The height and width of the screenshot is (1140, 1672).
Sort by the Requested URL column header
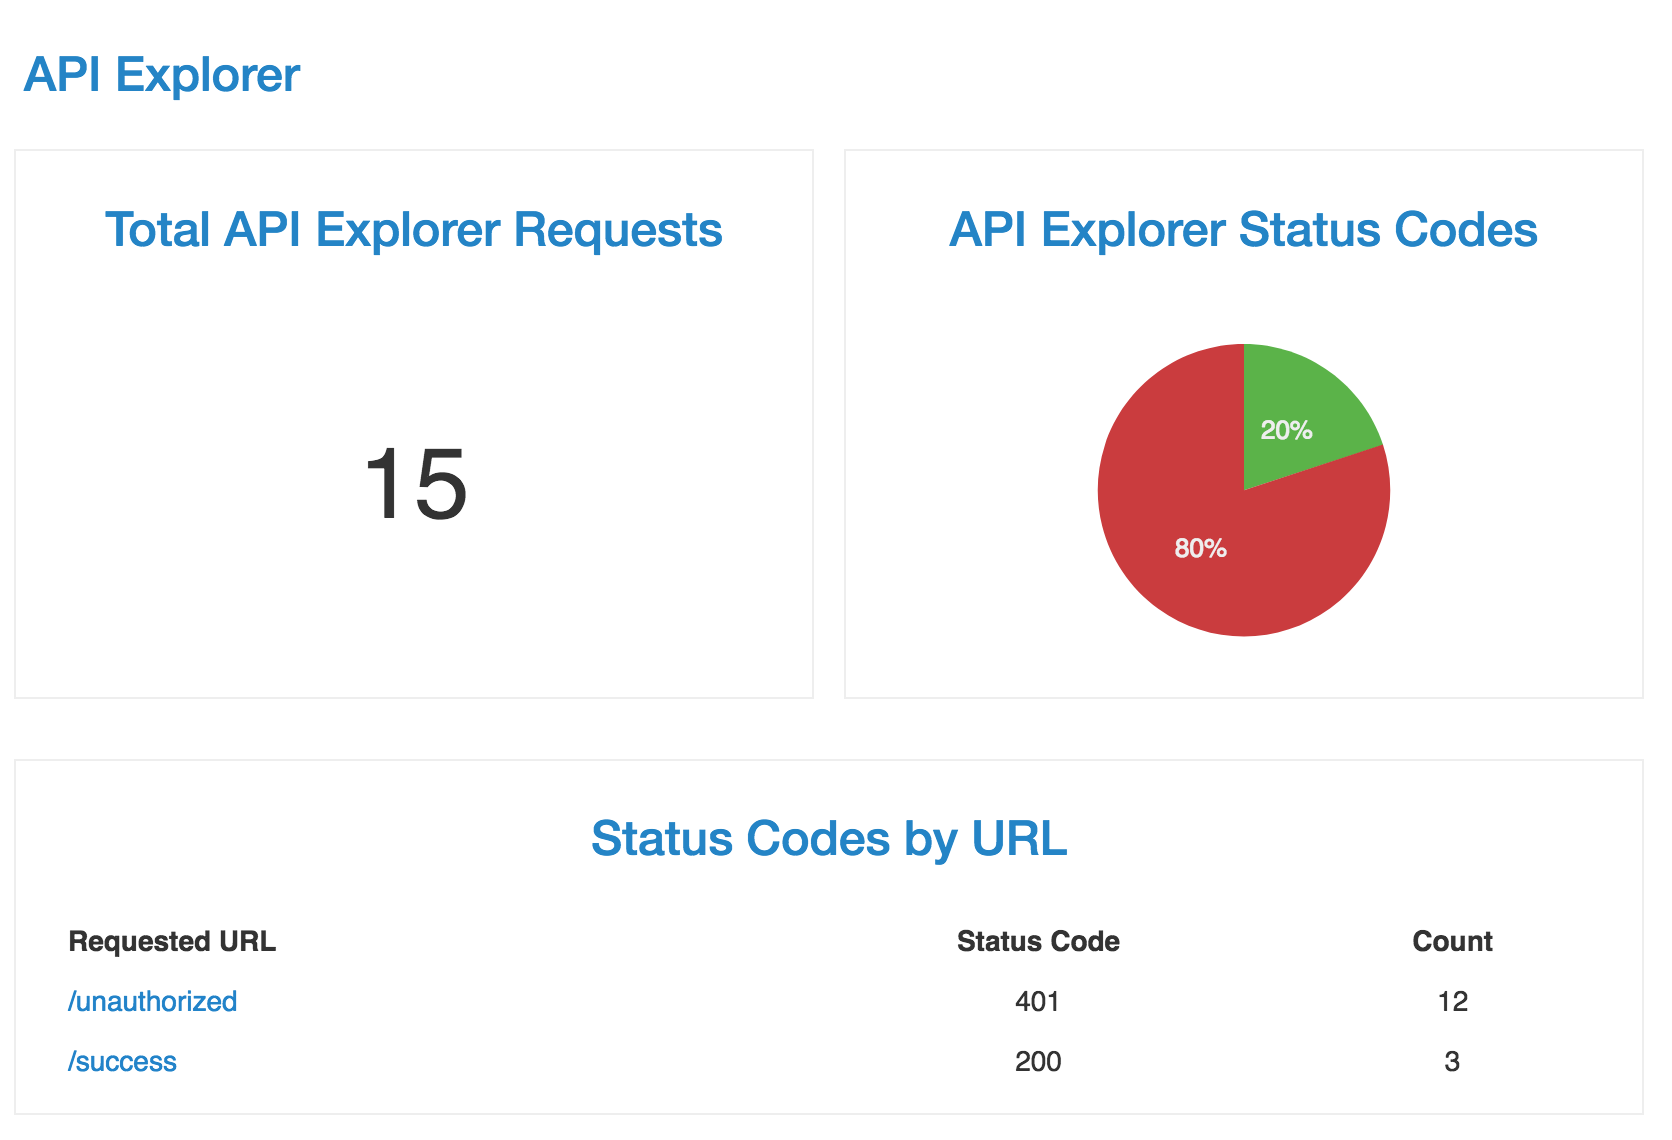click(x=172, y=940)
